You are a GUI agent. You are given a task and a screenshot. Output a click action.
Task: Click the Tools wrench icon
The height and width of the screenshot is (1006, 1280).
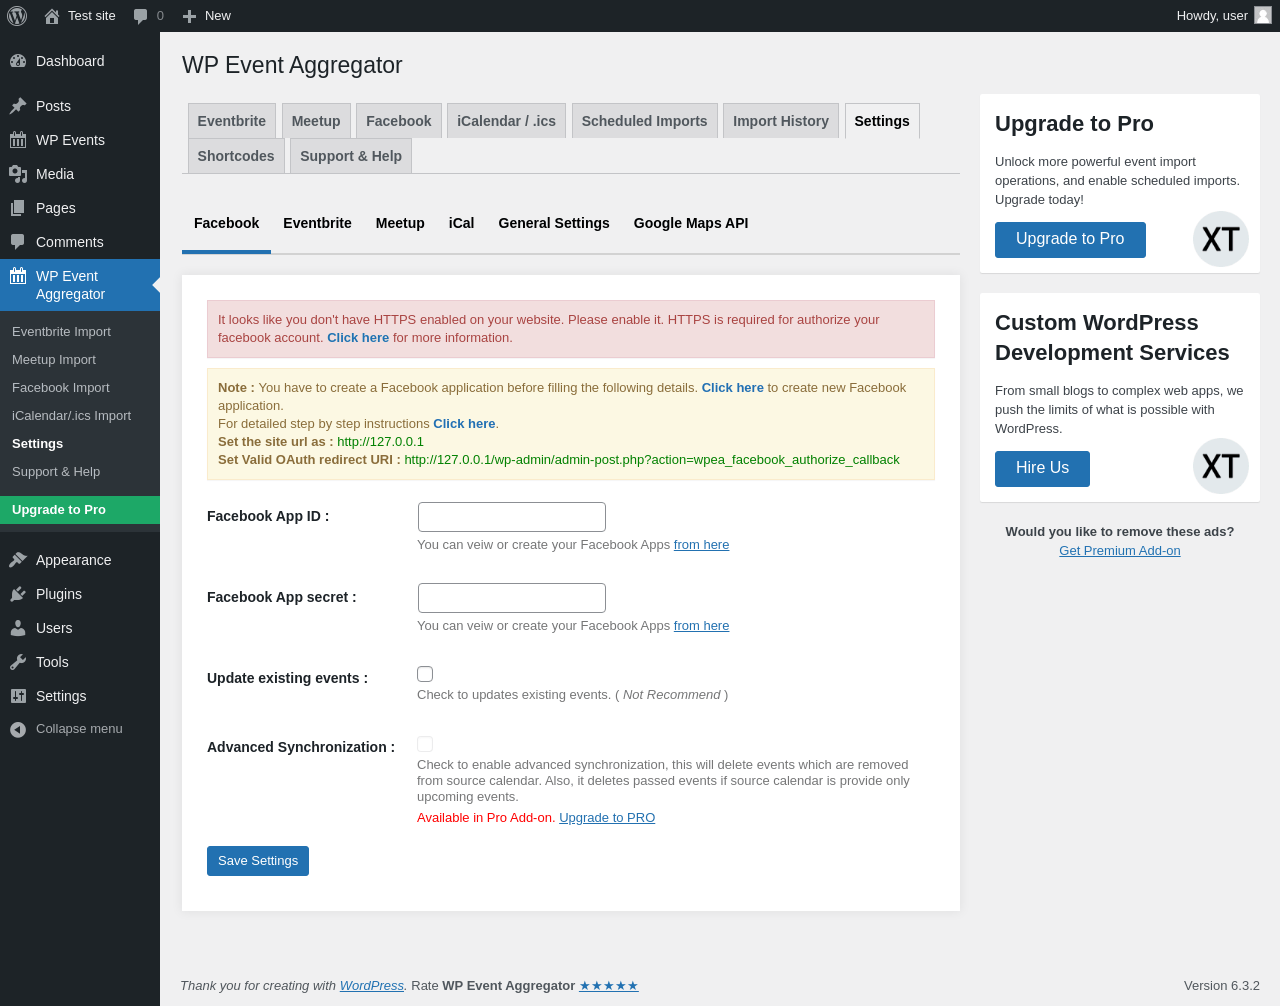point(18,662)
